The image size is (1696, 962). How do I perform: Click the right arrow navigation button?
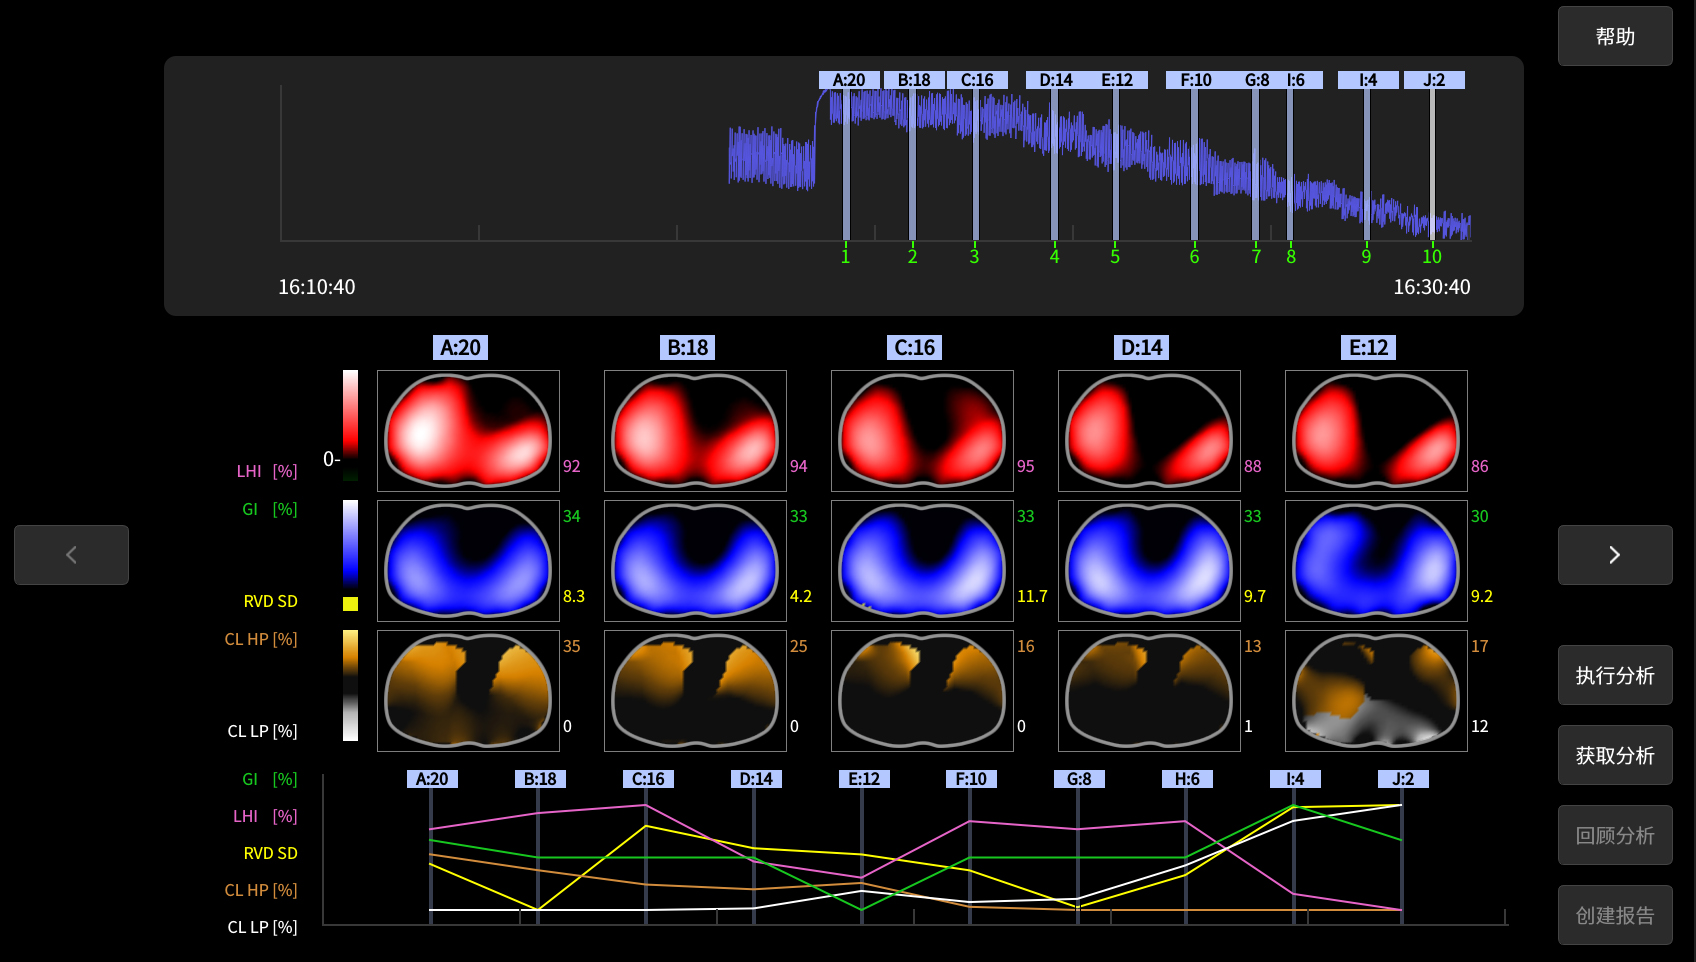[x=1614, y=555]
